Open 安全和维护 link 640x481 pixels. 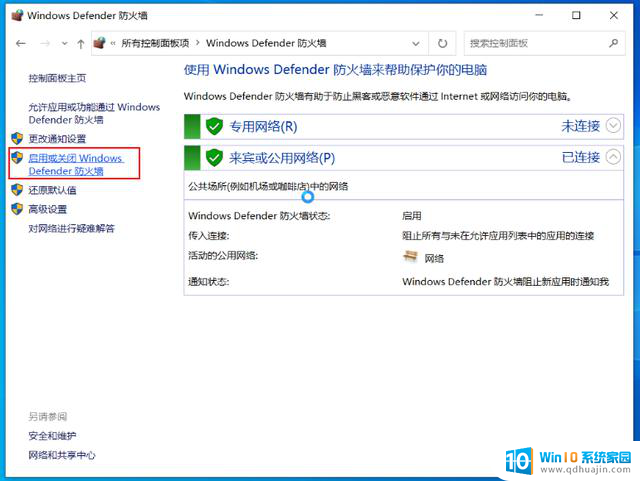pos(52,436)
